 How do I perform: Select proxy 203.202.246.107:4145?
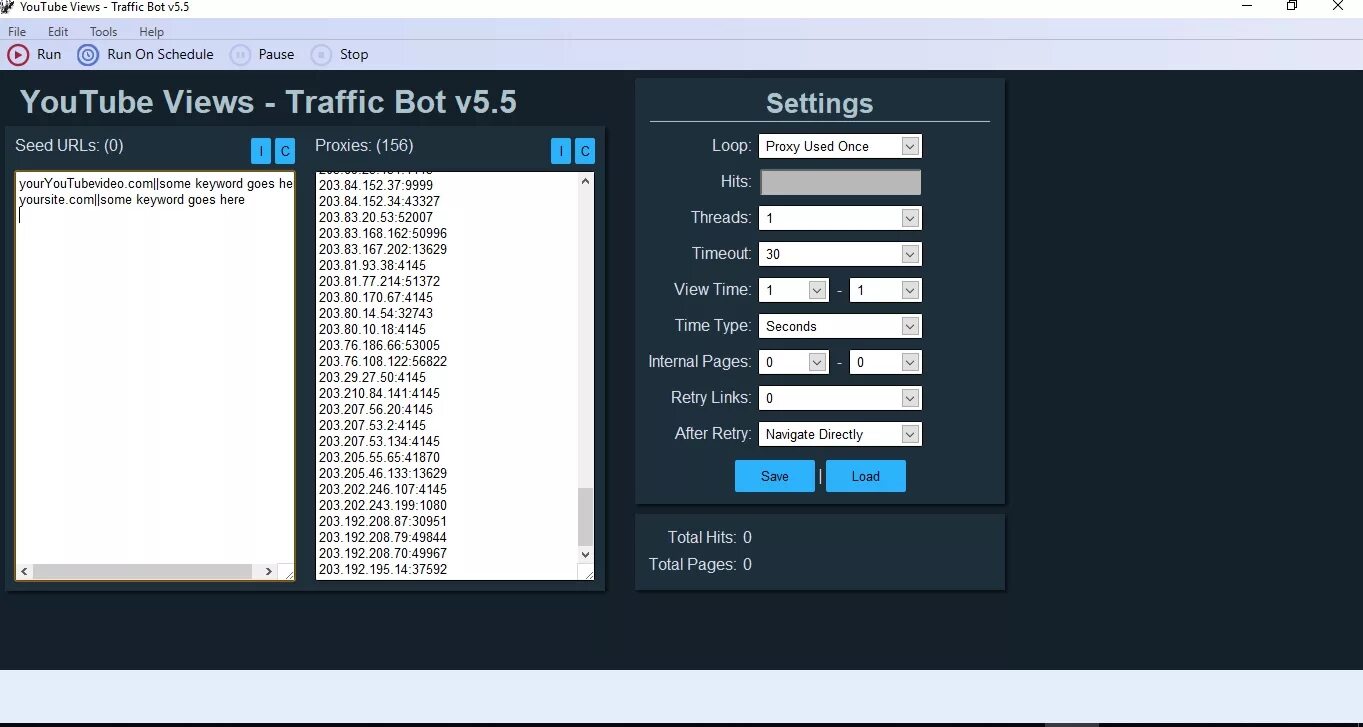[x=383, y=489]
